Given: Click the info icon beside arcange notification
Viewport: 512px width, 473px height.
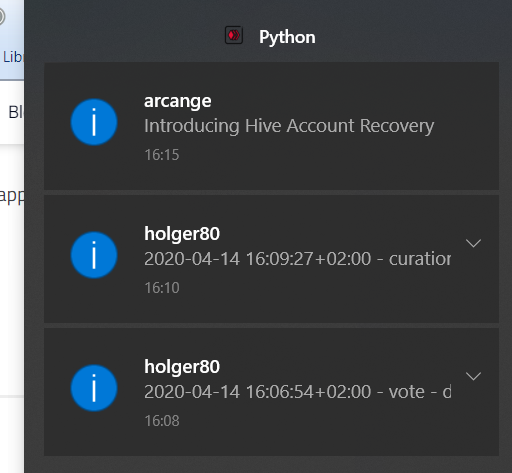Looking at the screenshot, I should 94,122.
